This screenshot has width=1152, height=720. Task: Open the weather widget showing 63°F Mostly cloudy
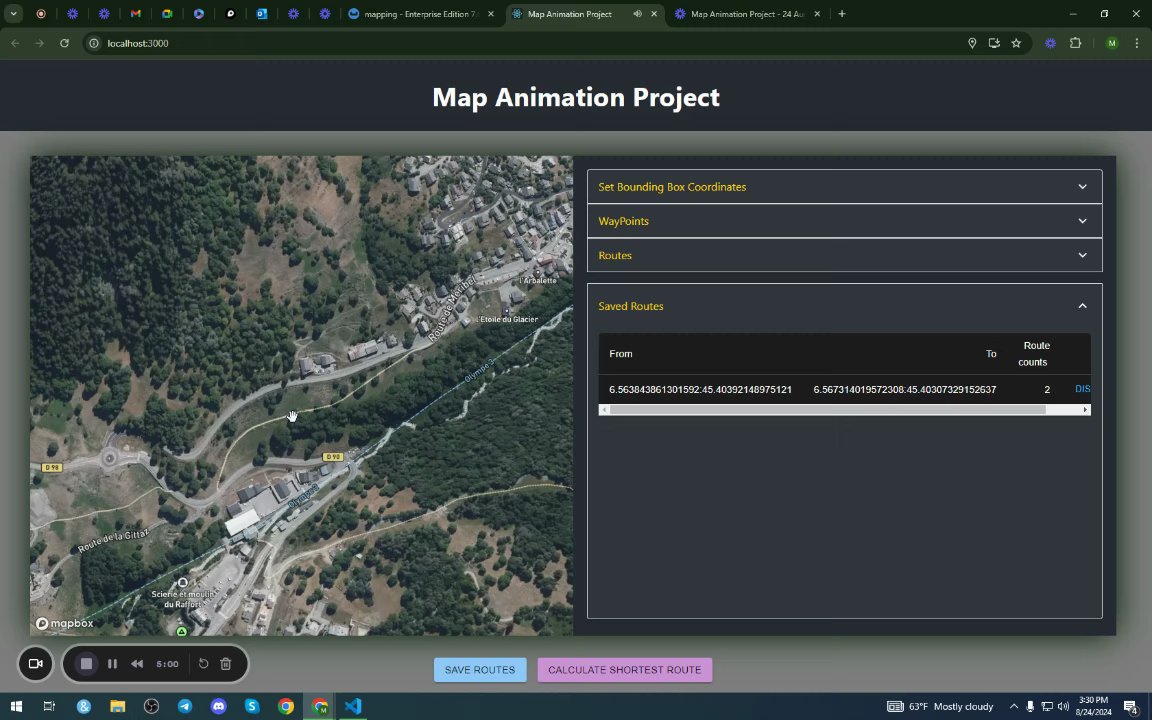940,707
